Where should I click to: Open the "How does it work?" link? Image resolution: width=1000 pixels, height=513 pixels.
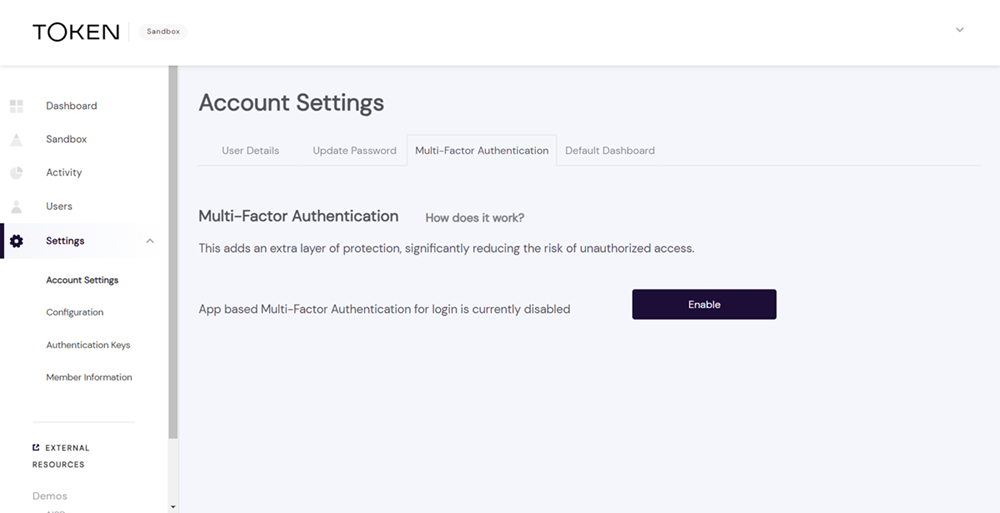[474, 218]
